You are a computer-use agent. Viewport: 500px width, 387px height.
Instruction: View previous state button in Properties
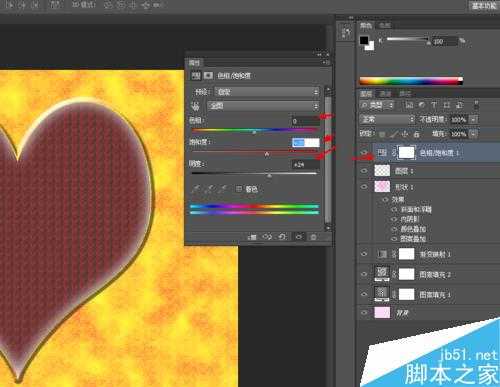pos(267,237)
